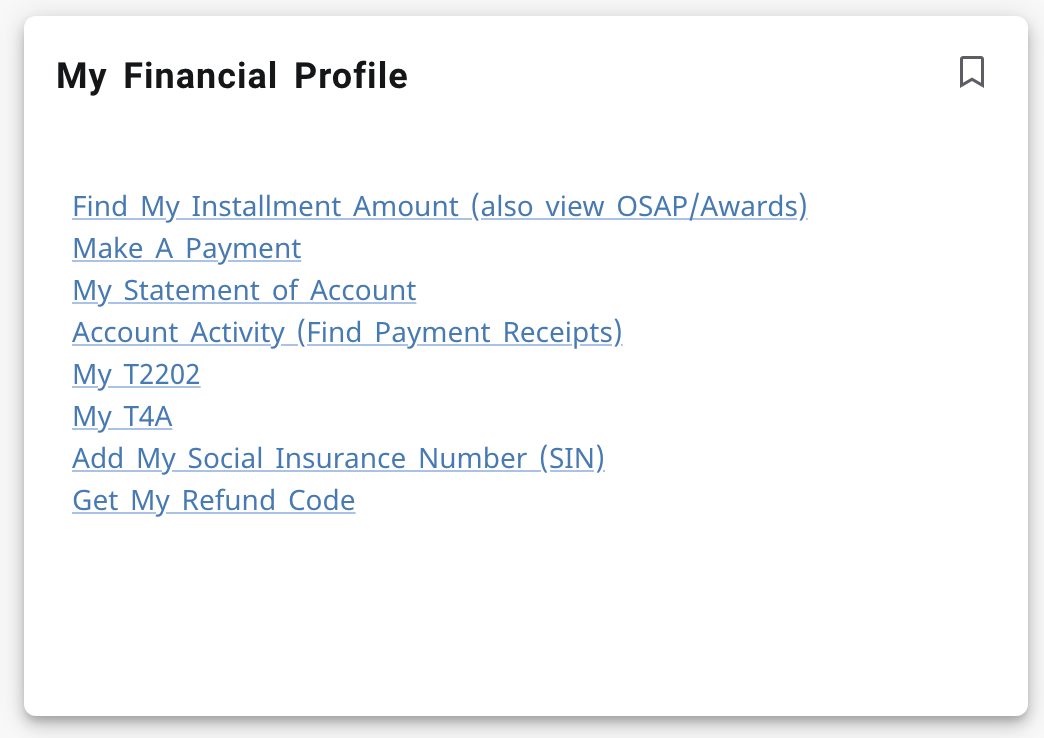
Task: Start a payment from Make A Payment
Action: coord(186,248)
